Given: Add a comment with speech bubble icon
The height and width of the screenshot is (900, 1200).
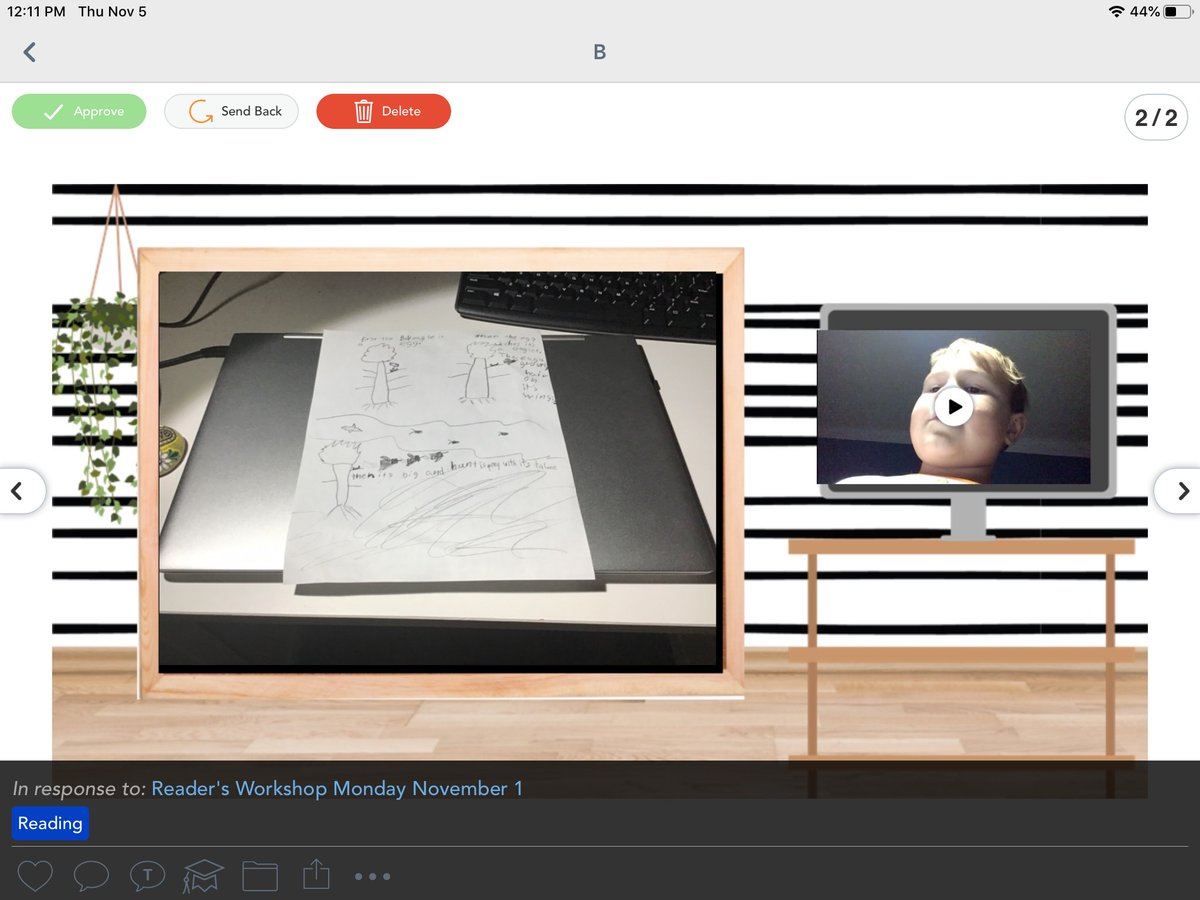Looking at the screenshot, I should 91,876.
